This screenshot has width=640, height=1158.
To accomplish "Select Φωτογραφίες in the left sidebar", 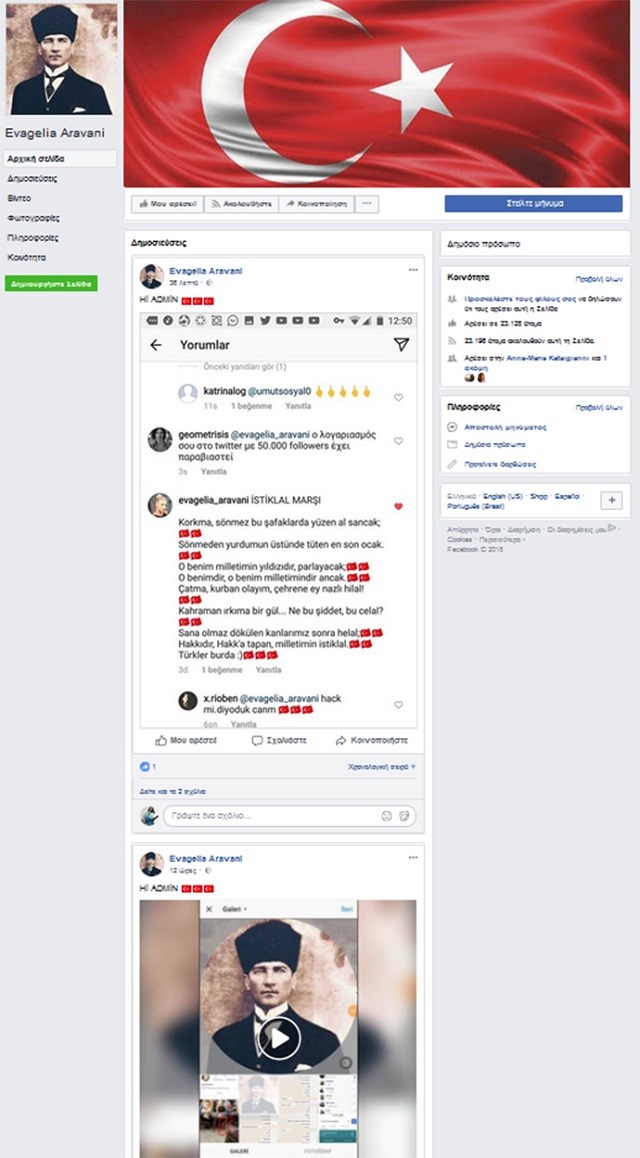I will point(33,218).
